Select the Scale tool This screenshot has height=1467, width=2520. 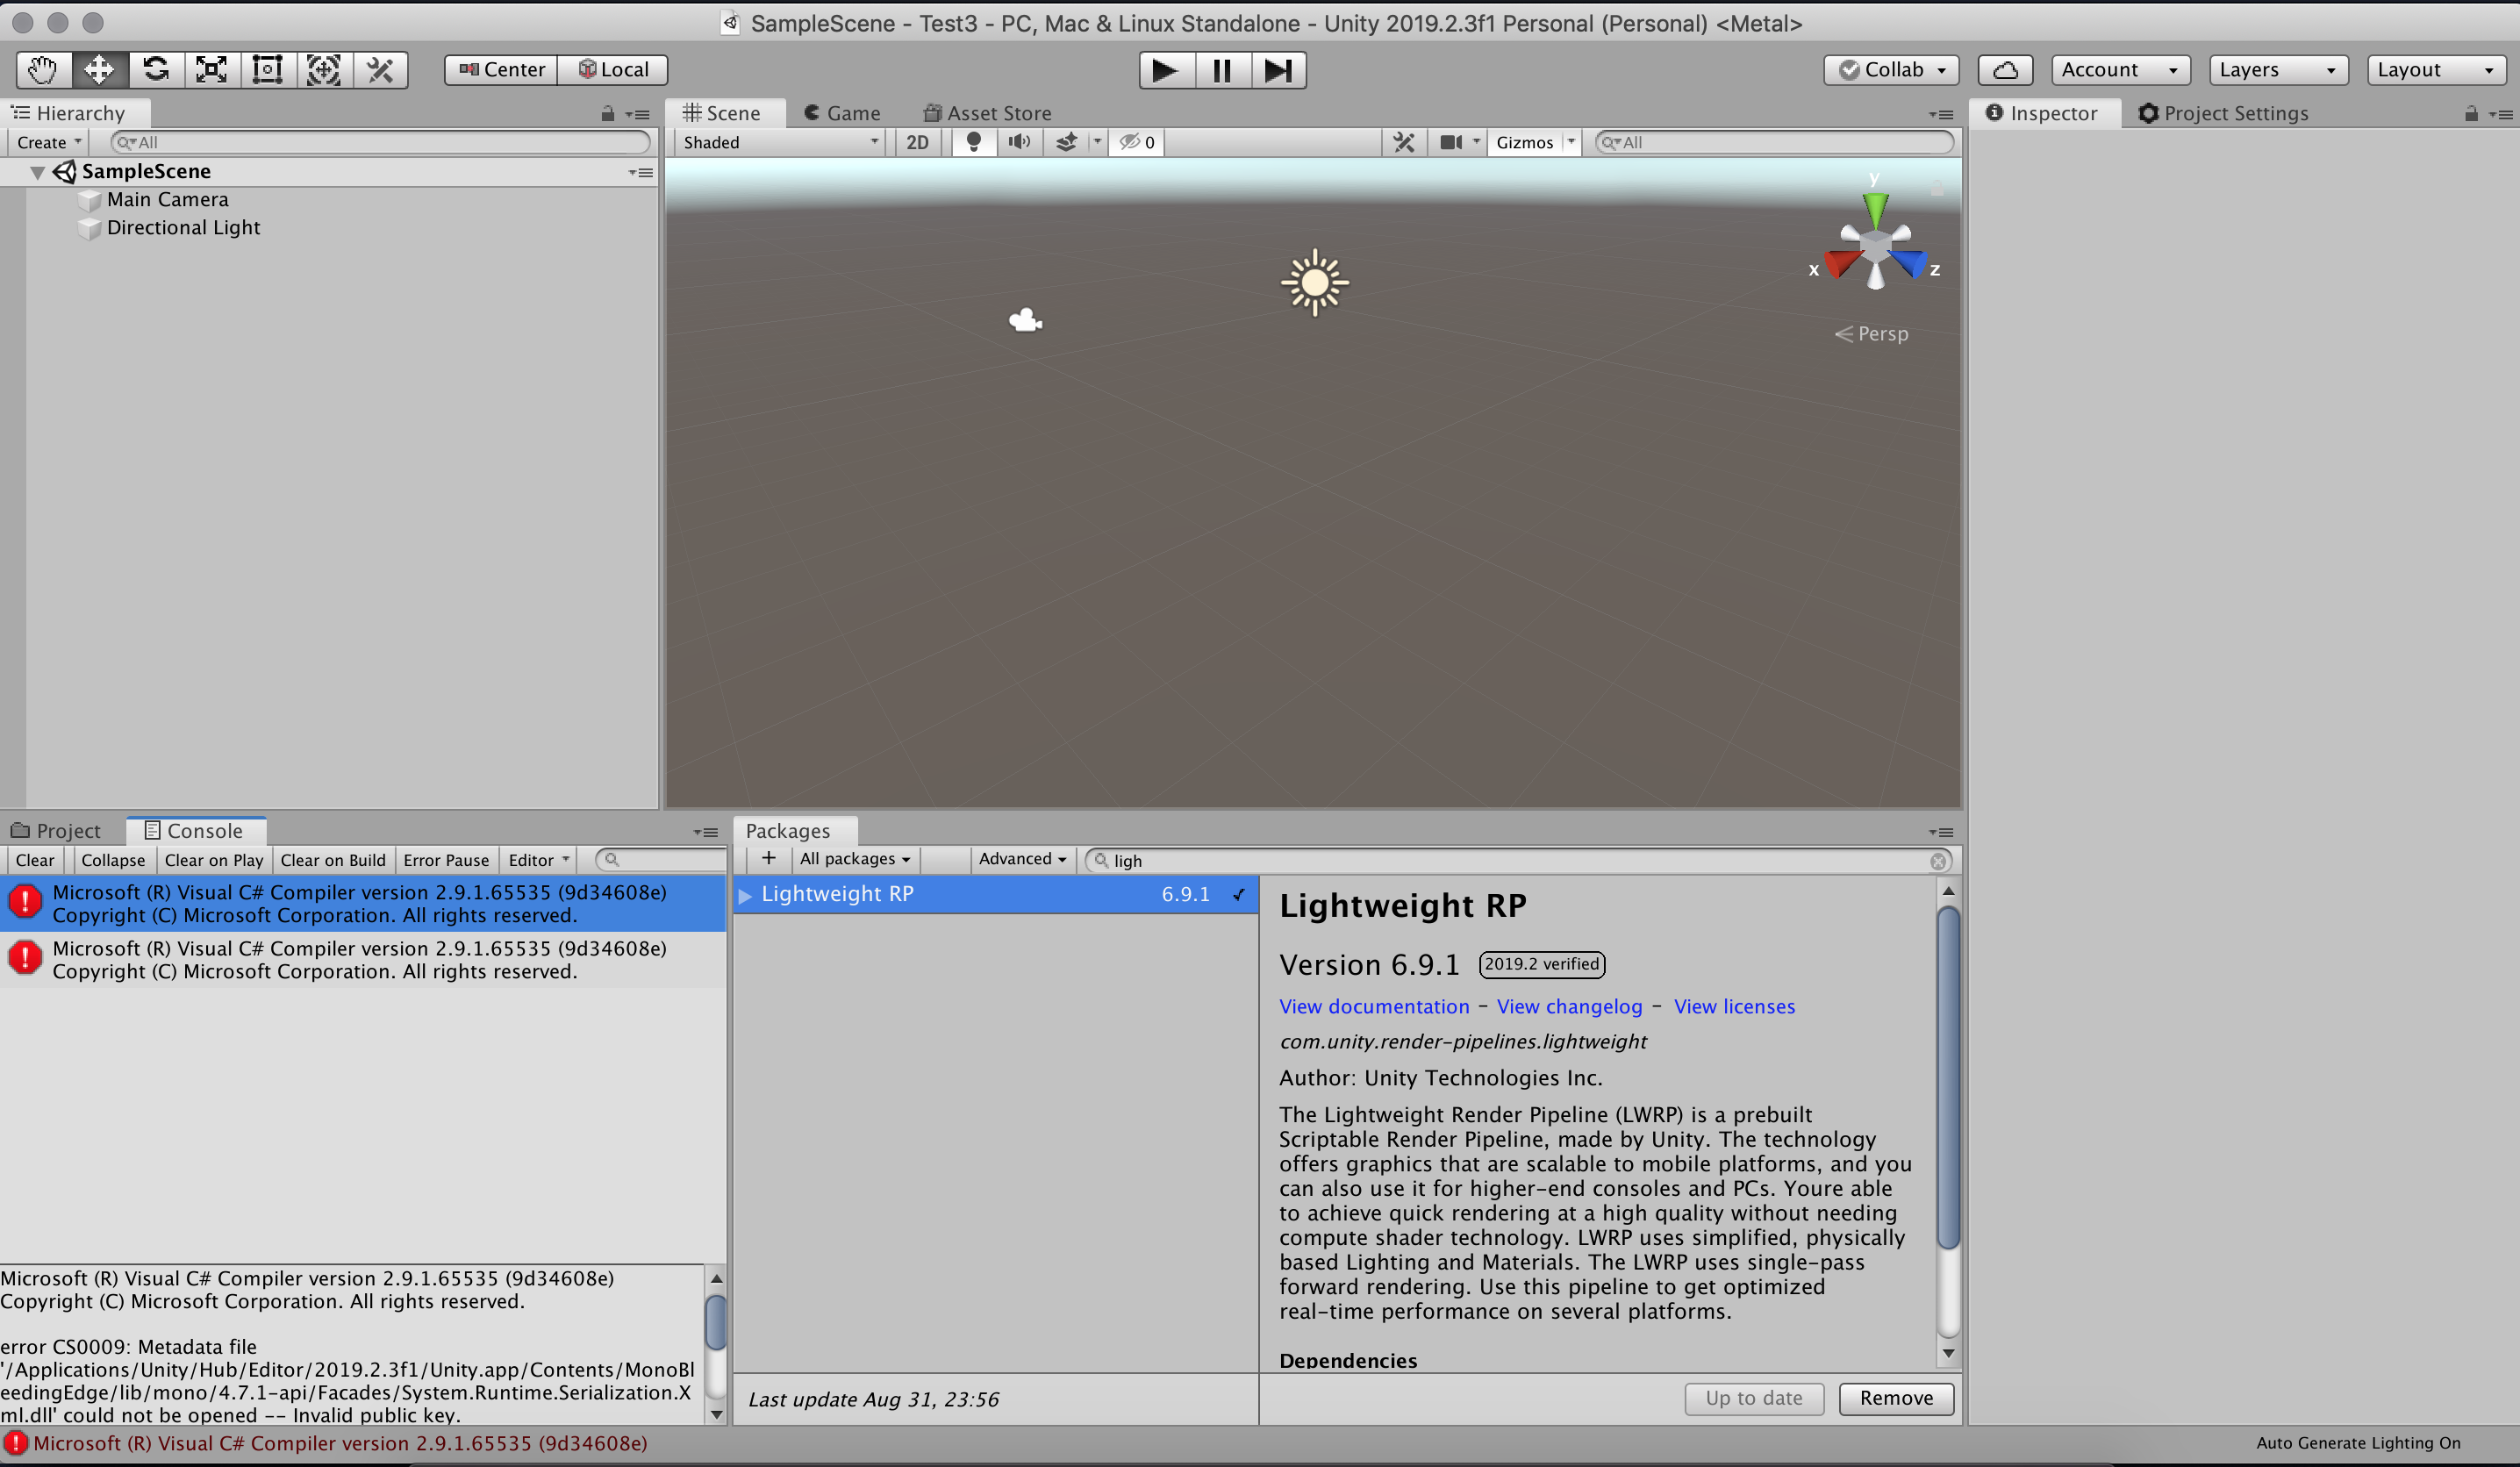tap(211, 69)
